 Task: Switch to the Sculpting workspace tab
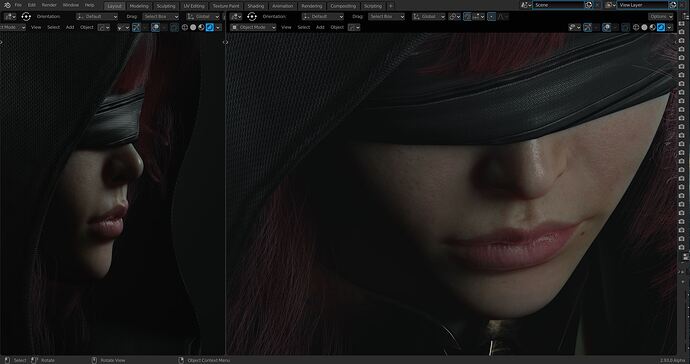(x=166, y=6)
